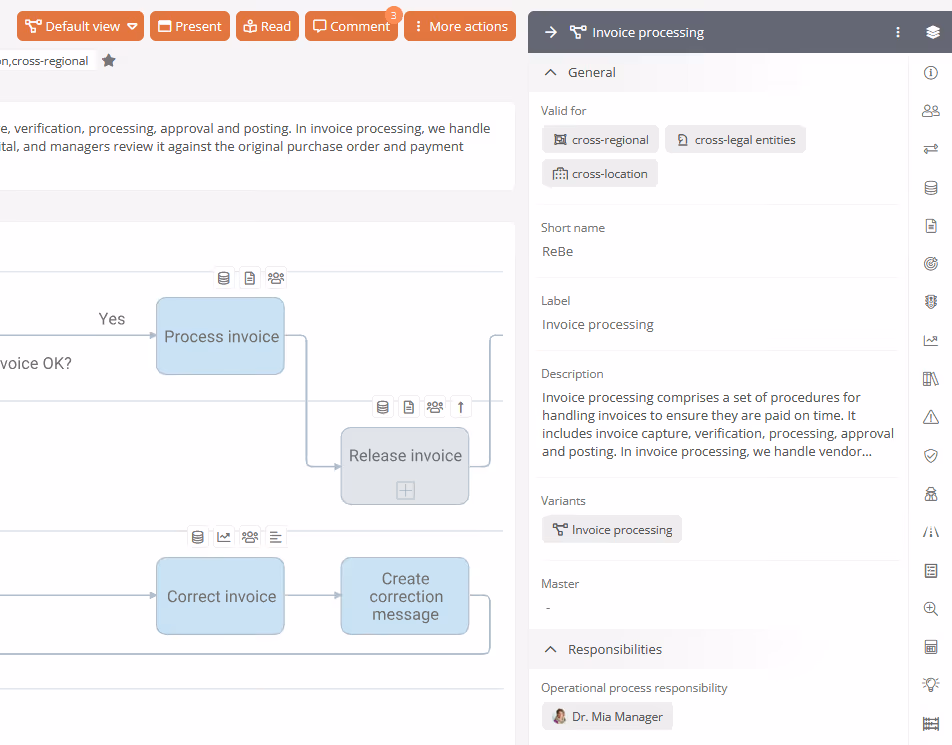Select the Create correction message task

pos(405,596)
